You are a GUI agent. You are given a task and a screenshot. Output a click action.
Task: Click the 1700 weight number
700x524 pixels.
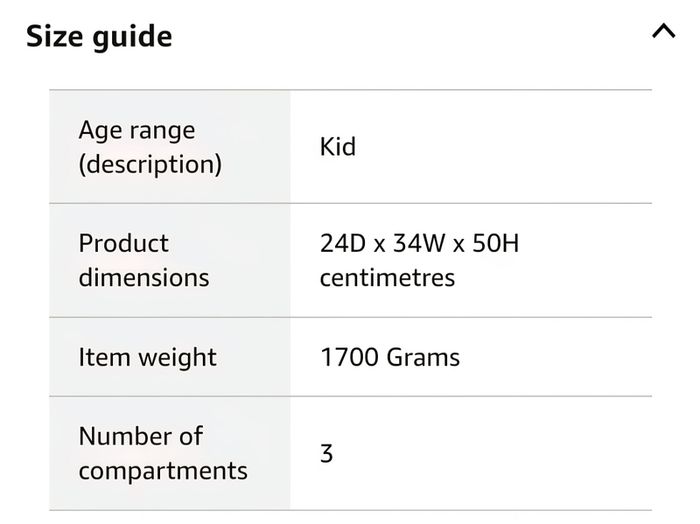pos(350,357)
